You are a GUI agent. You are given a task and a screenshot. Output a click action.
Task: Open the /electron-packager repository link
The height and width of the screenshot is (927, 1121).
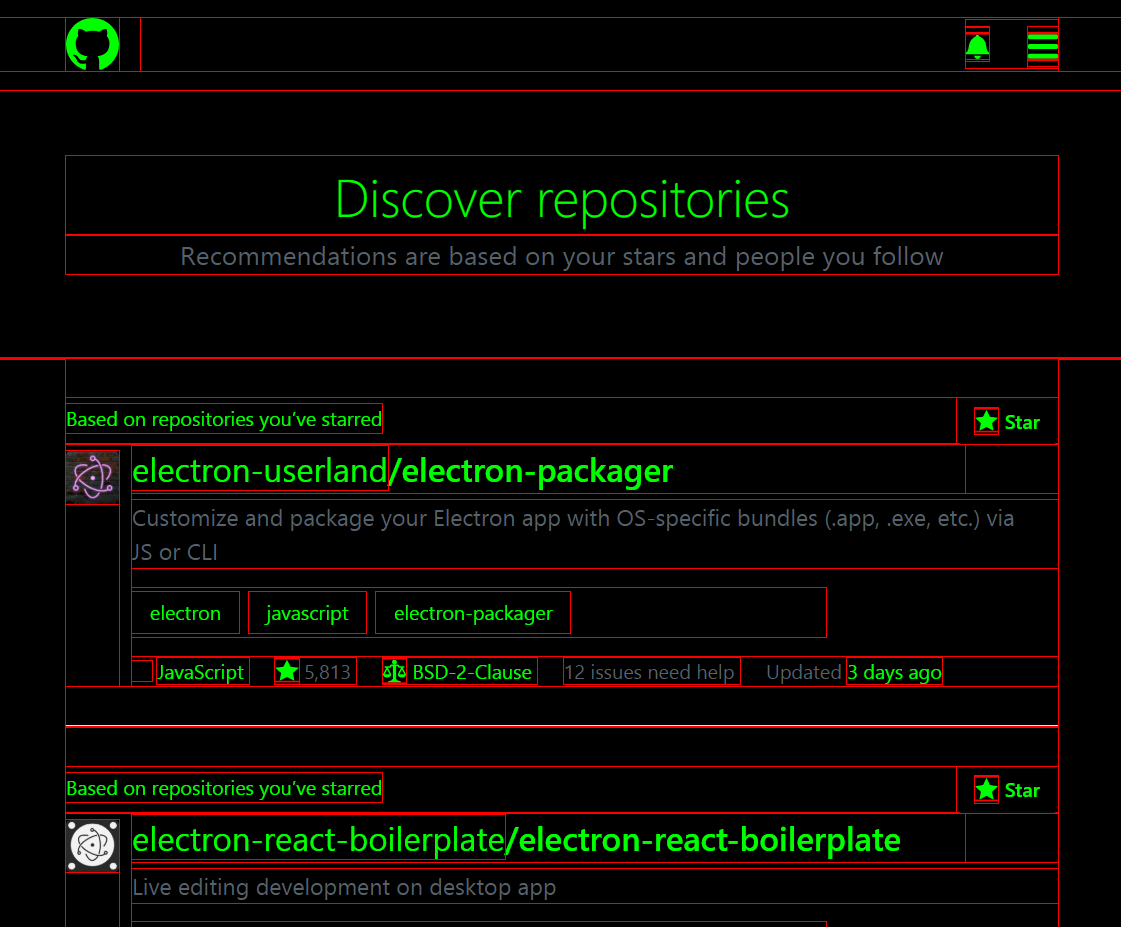(x=531, y=470)
